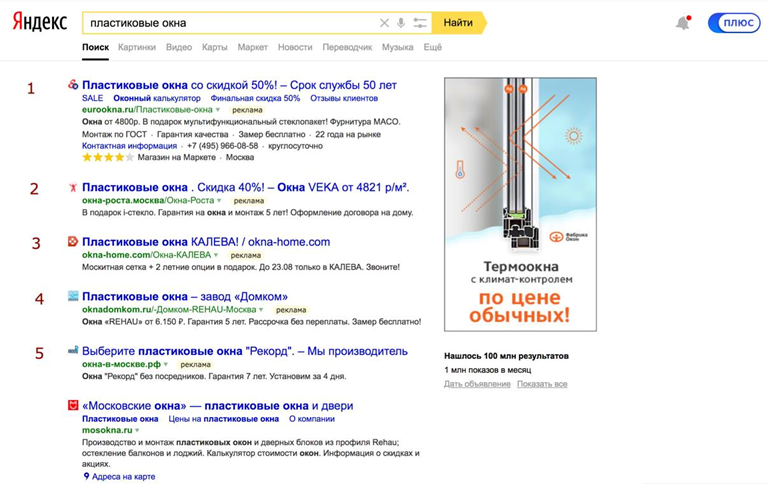Click the Термоокна banner advertisement
The image size is (769, 484).
(520, 204)
